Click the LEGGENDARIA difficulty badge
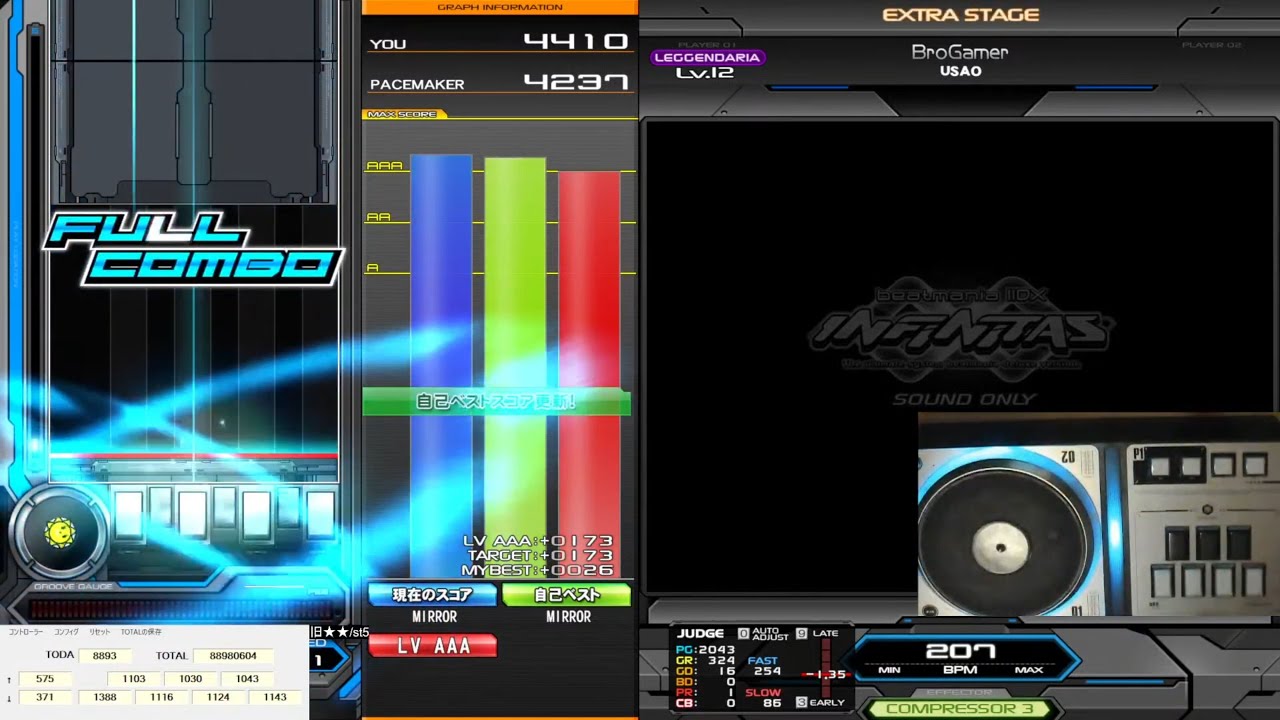 pyautogui.click(x=708, y=58)
